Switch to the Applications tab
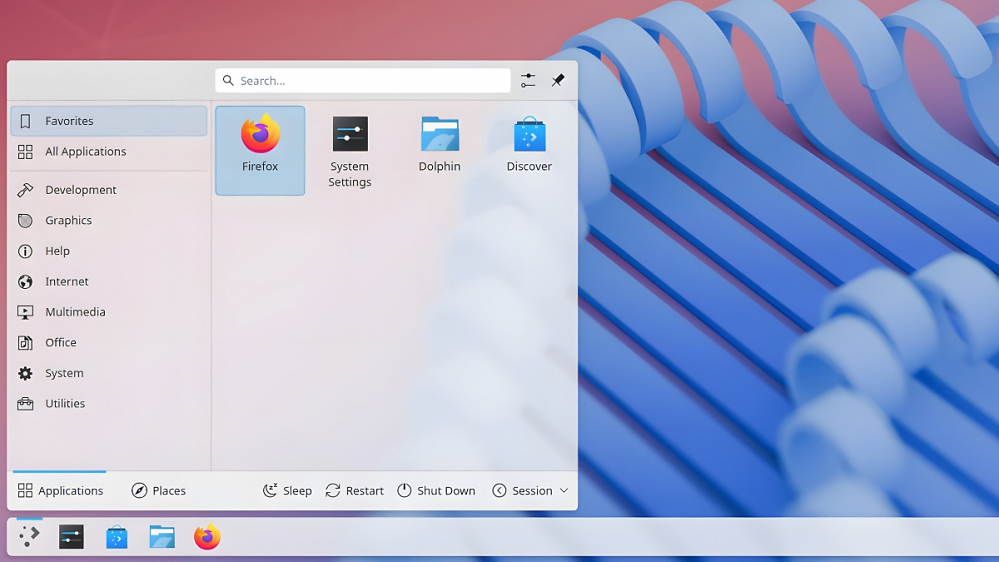Viewport: 999px width, 562px height. [60, 491]
